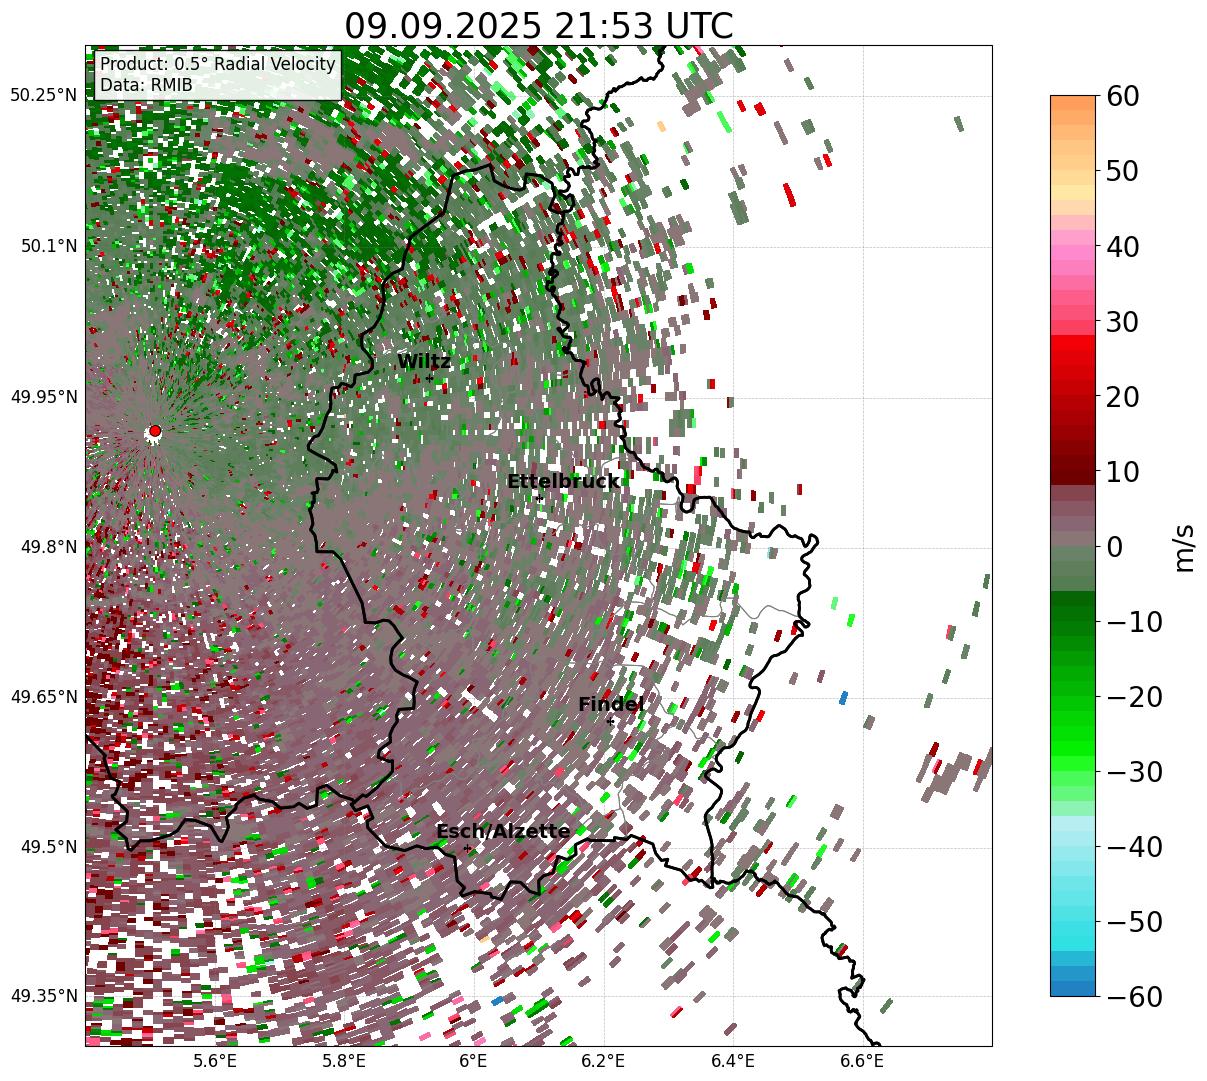The image size is (1207, 1081).
Task: Click the colorbar value 20
Action: pos(1122,397)
